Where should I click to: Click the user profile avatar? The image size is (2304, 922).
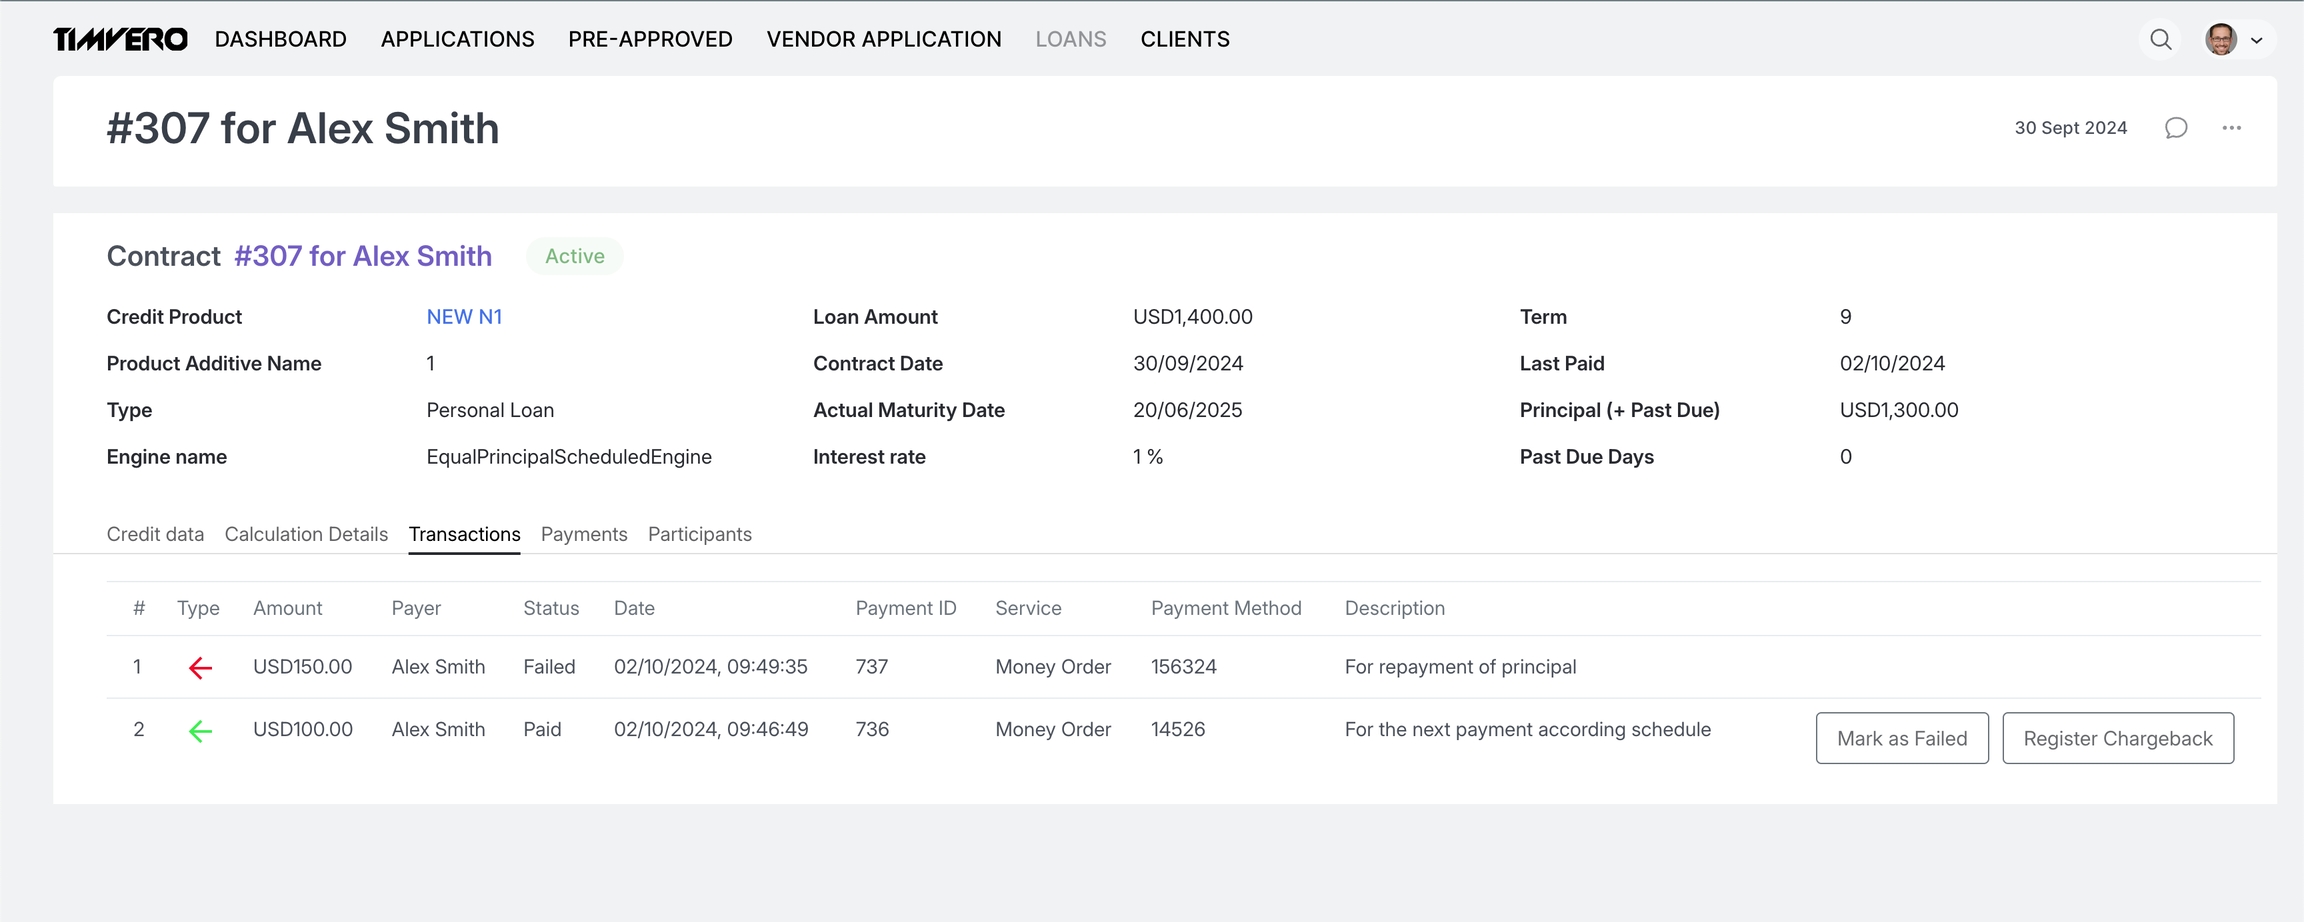(x=2221, y=40)
